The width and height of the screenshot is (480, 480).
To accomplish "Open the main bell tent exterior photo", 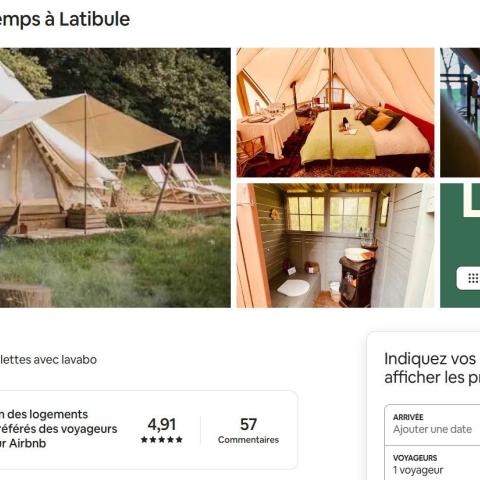I will pyautogui.click(x=115, y=178).
